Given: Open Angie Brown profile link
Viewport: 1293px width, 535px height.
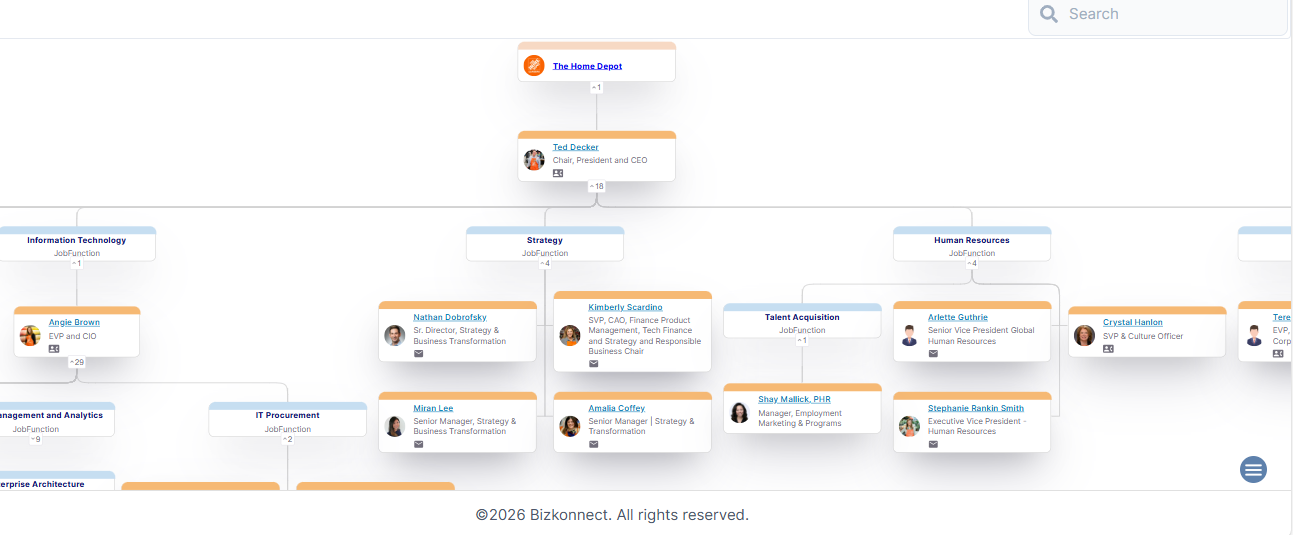Looking at the screenshot, I should click(x=74, y=322).
